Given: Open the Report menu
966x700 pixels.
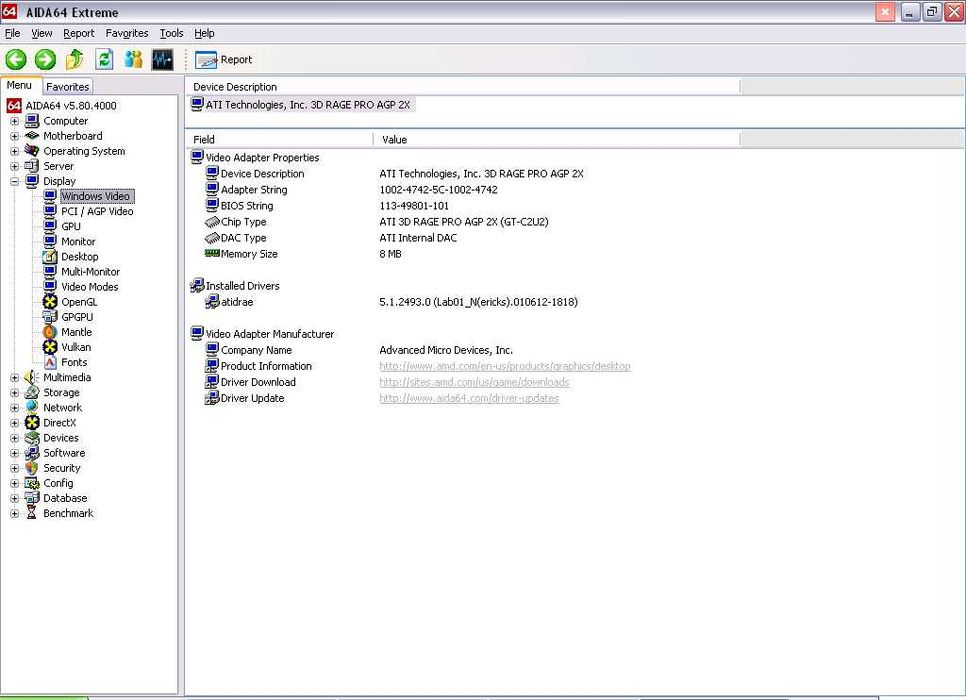Looking at the screenshot, I should 79,33.
